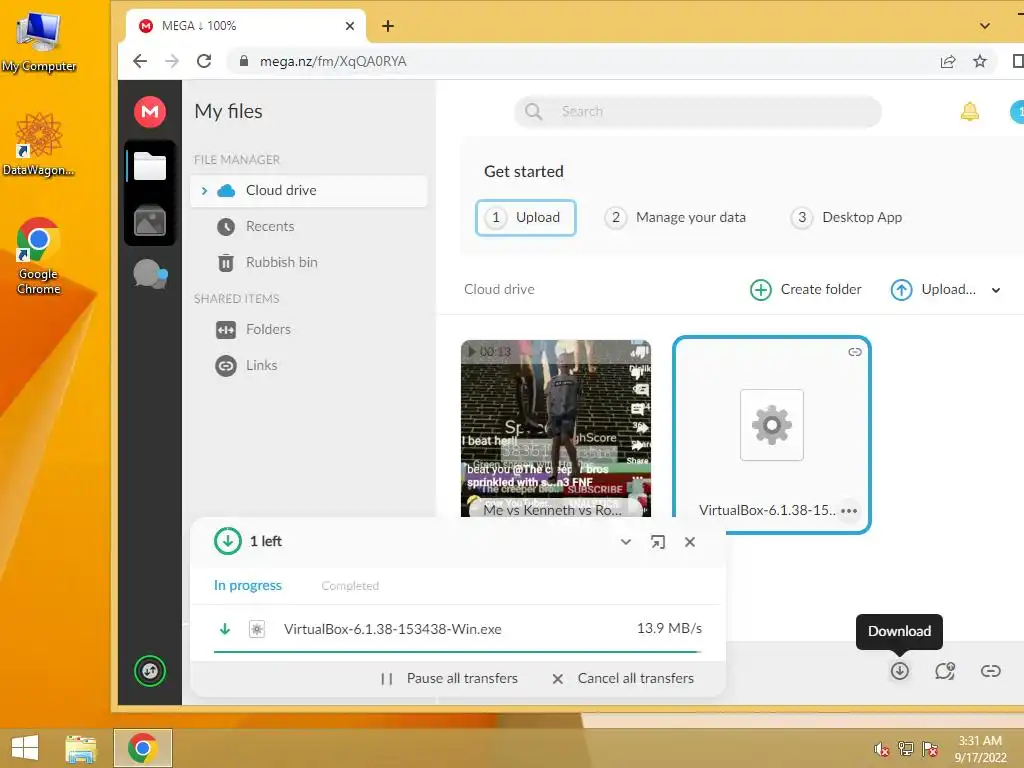
Task: Click the share page icon in address bar
Action: coord(948,61)
